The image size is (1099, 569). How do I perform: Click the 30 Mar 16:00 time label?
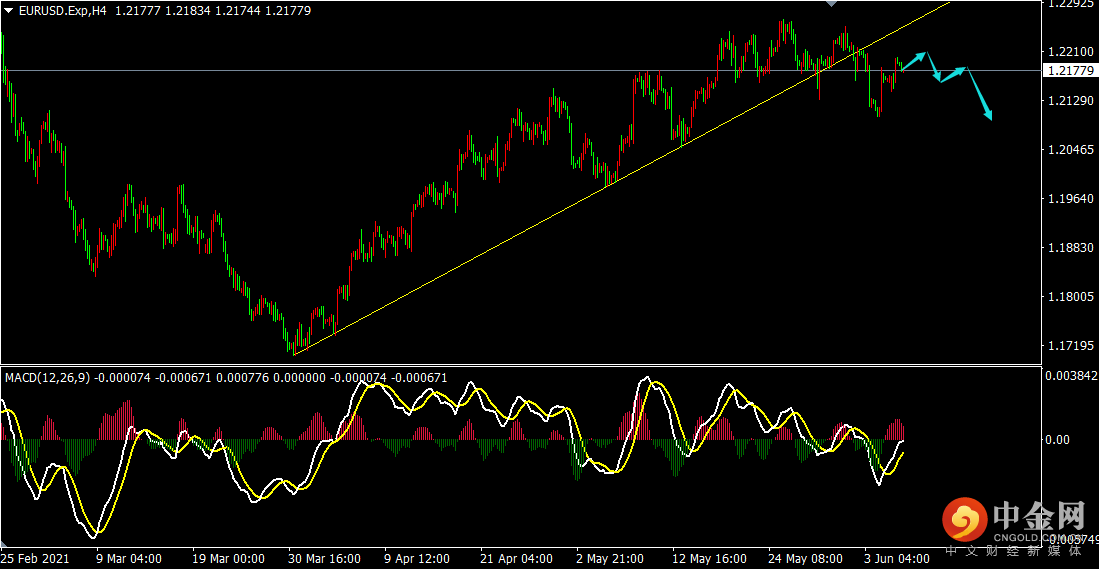[325, 559]
